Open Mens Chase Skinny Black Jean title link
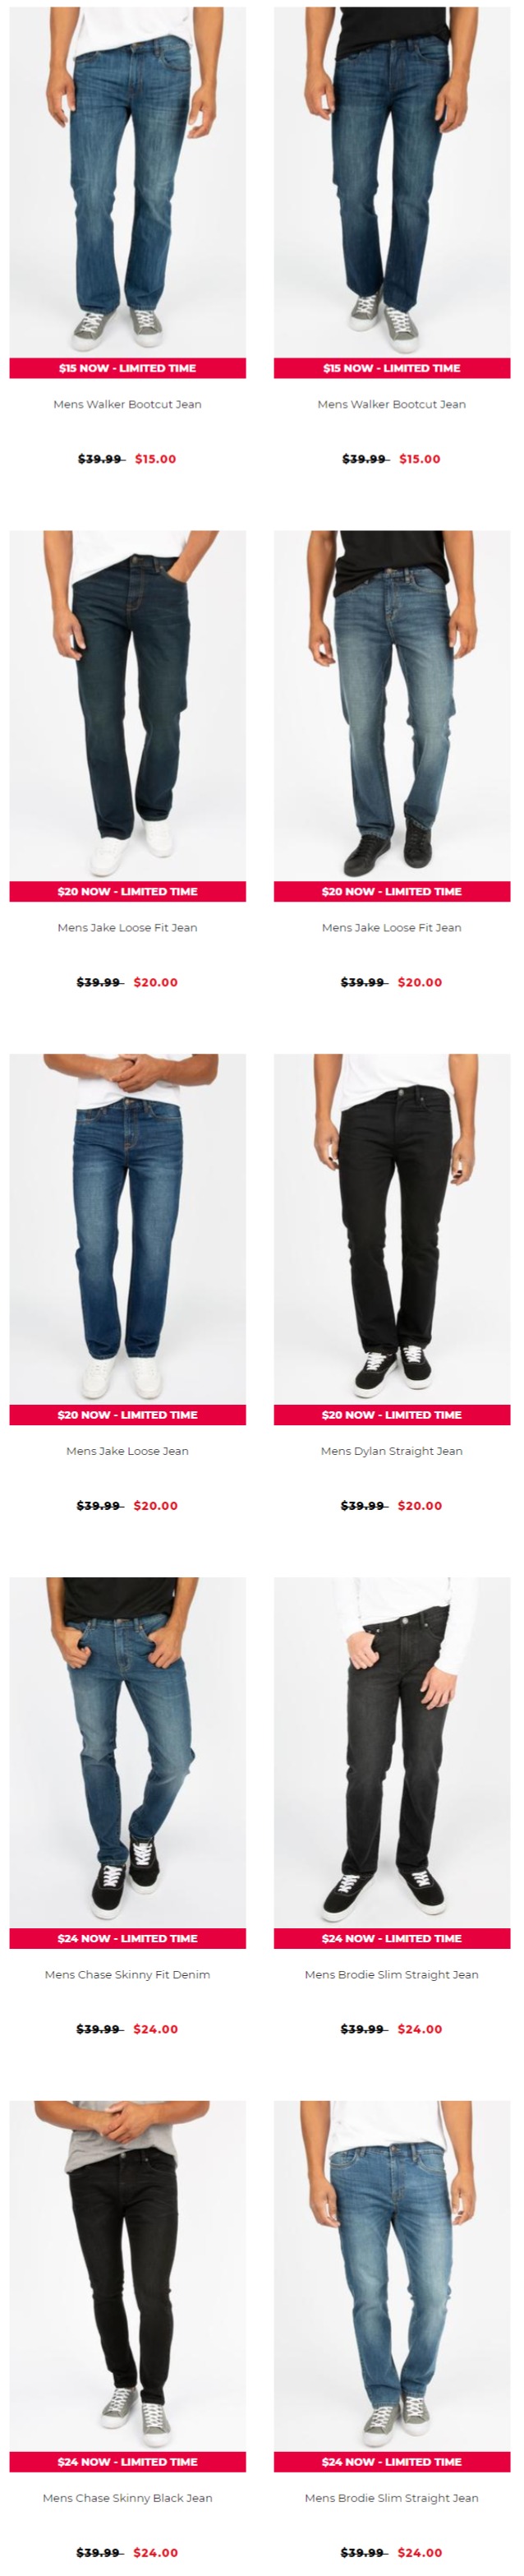 click(128, 2498)
